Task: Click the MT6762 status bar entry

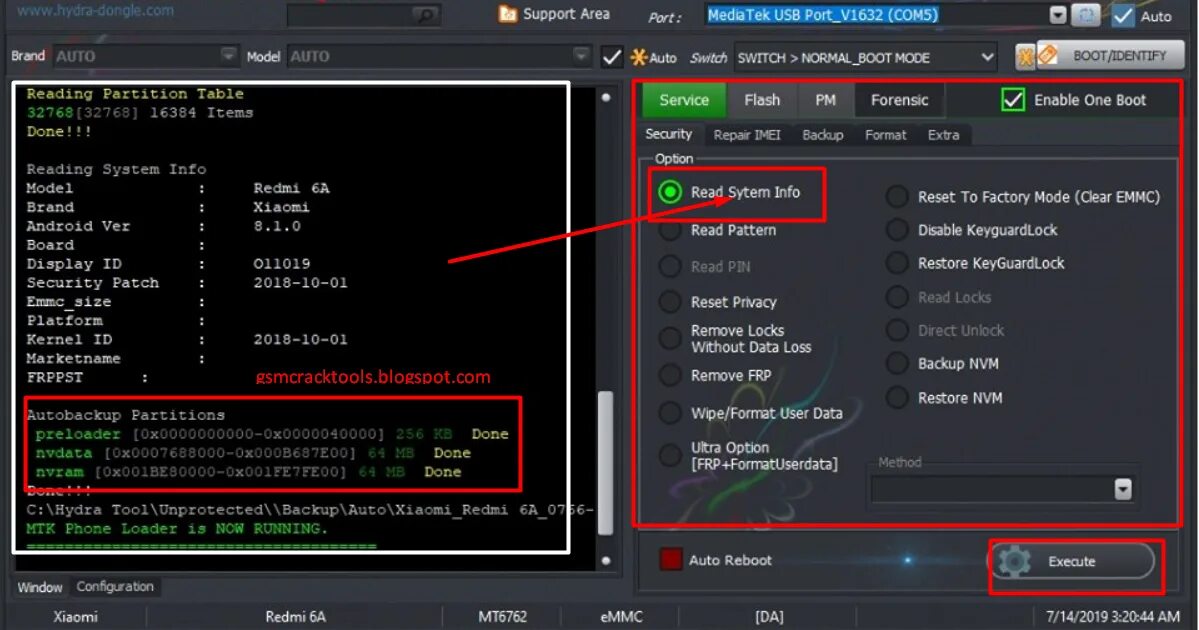Action: [x=502, y=616]
